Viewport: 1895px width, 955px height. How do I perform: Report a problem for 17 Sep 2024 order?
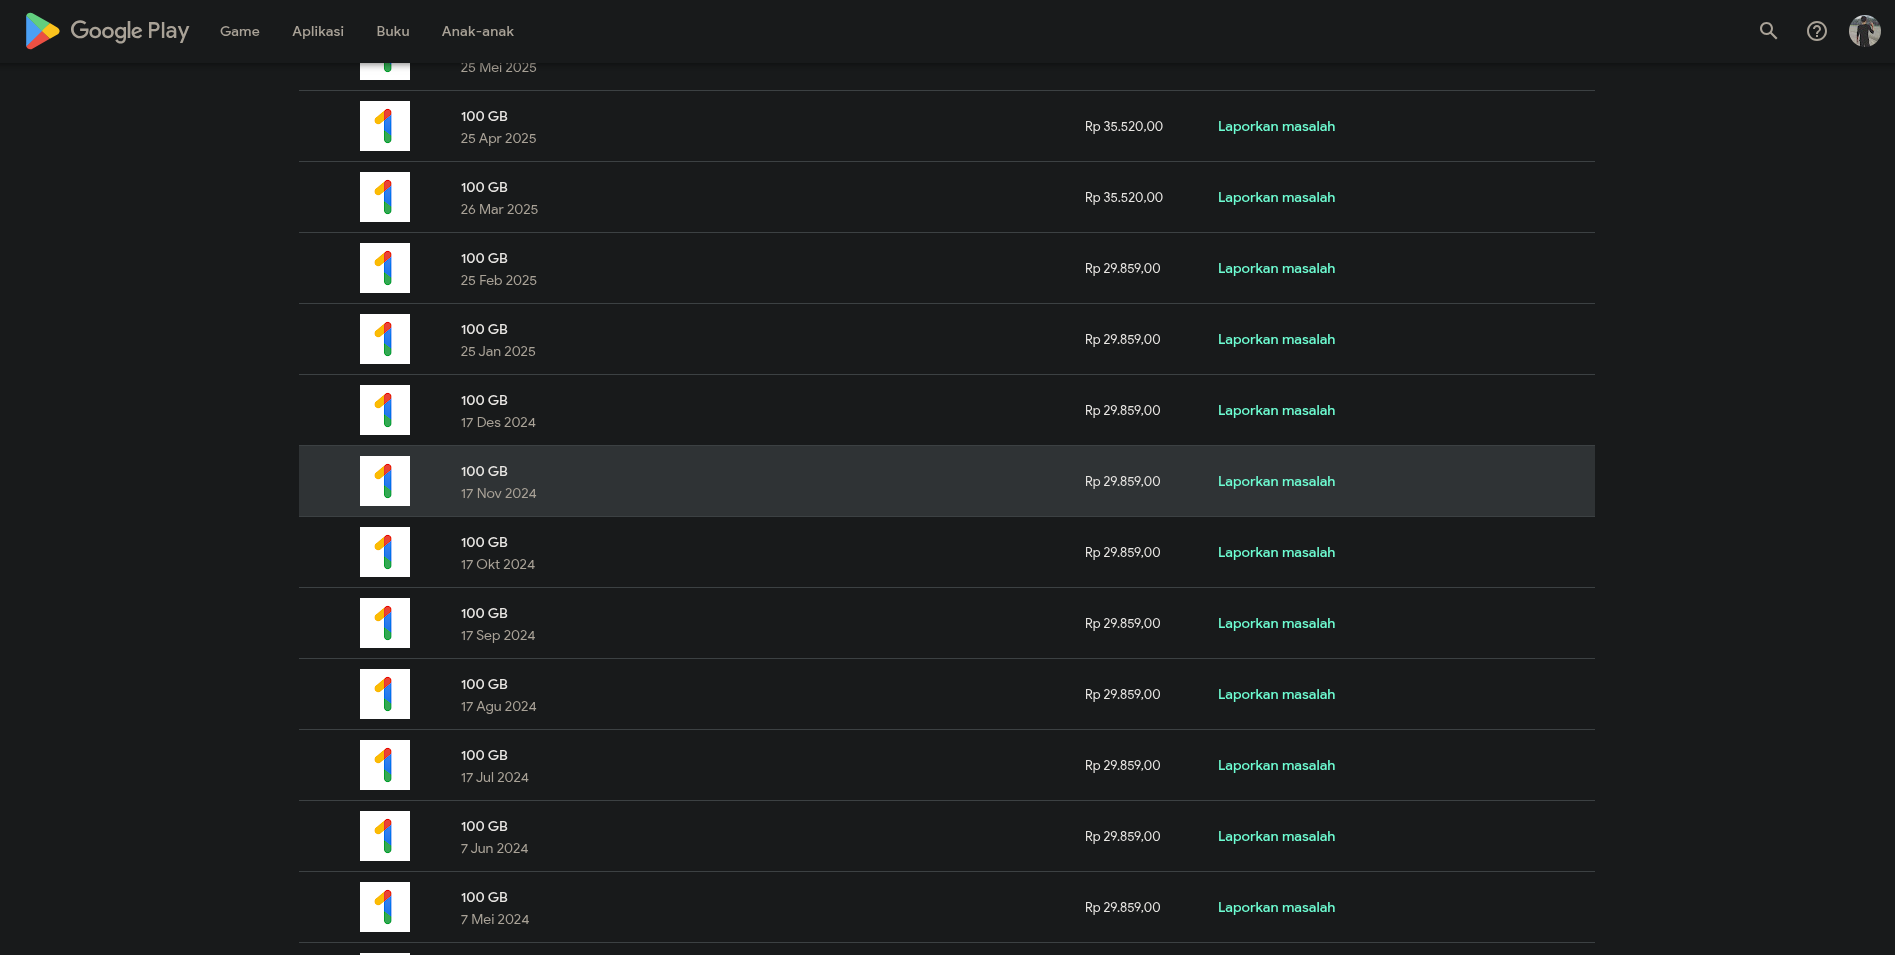coord(1276,623)
